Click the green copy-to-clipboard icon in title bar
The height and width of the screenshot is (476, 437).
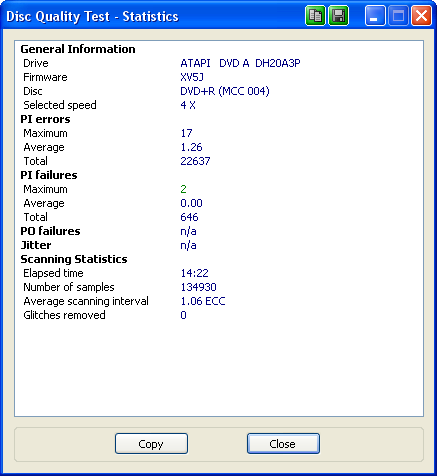[x=315, y=16]
